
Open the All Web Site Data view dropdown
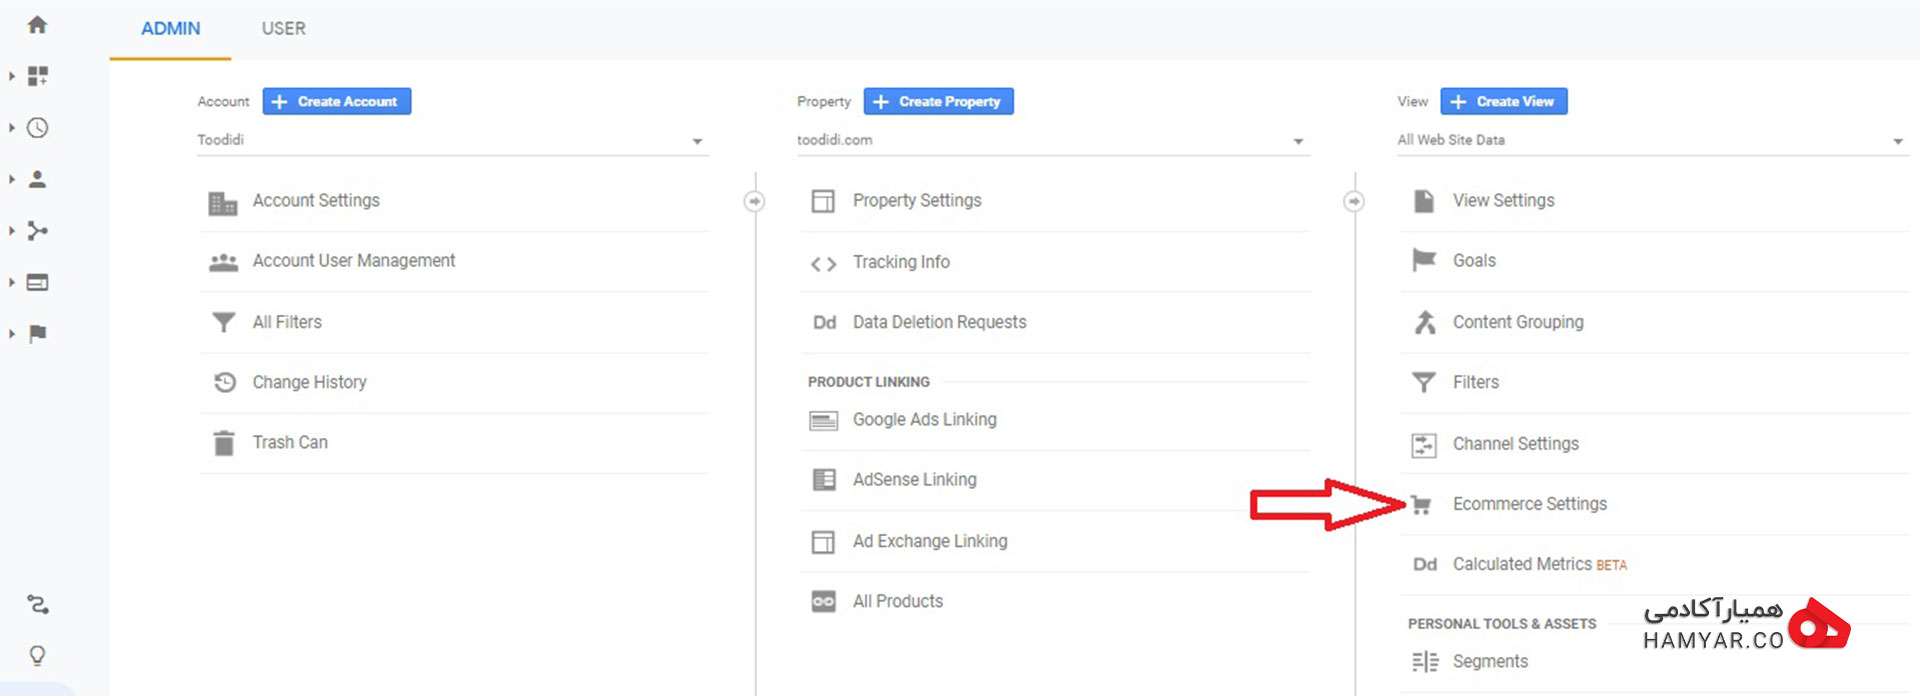pos(1652,140)
